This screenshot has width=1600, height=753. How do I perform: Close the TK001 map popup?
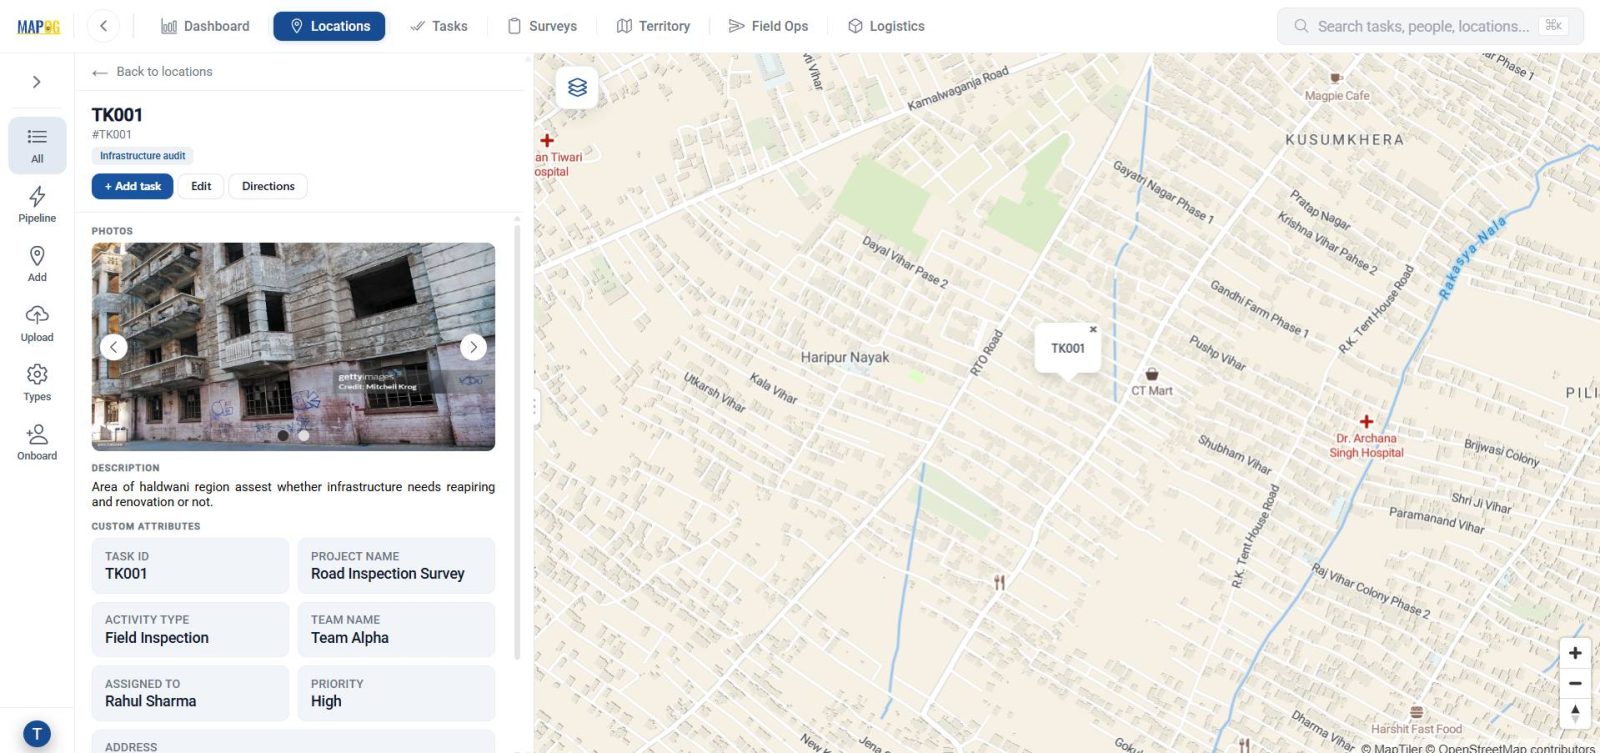coord(1093,329)
